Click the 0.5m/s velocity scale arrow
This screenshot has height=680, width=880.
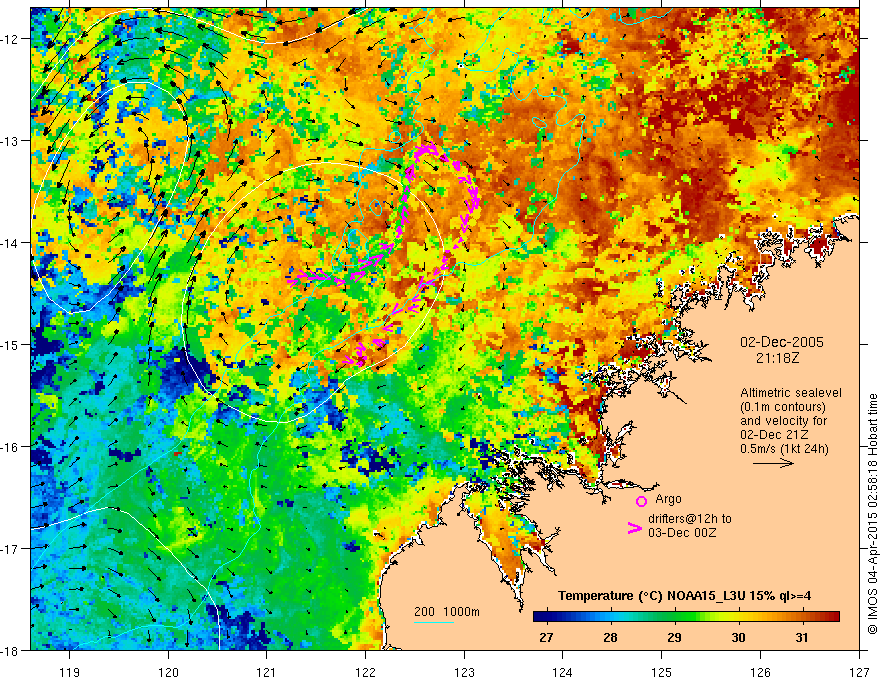(x=773, y=463)
